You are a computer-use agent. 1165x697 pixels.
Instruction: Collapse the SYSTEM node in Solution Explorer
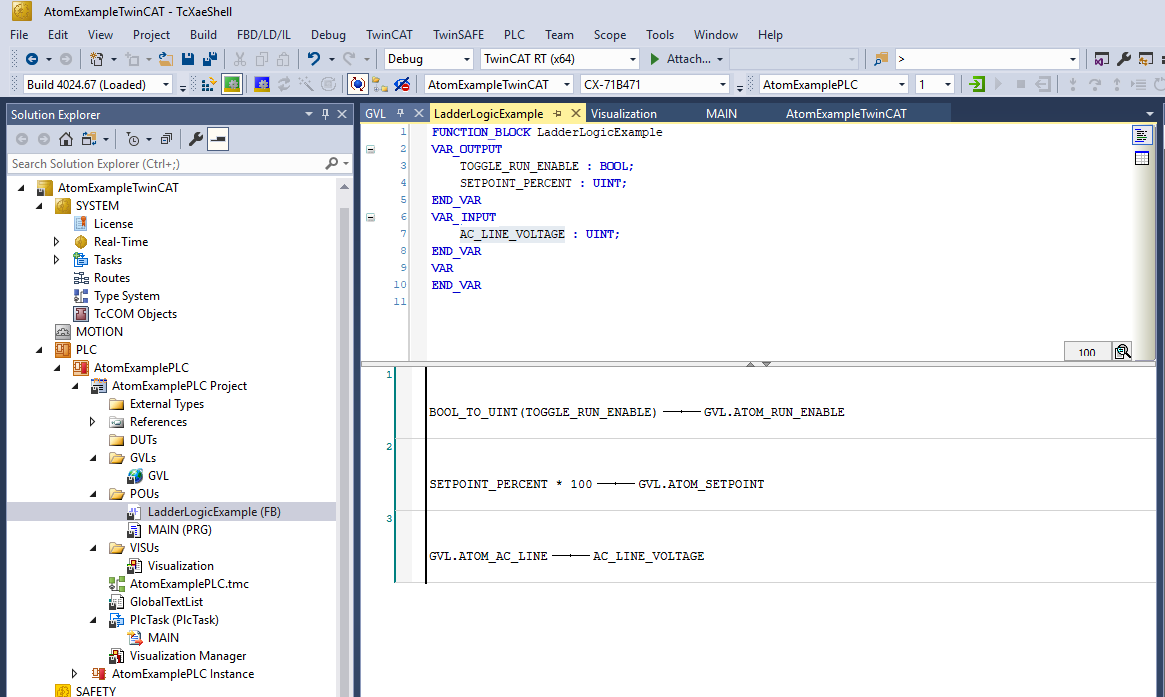[x=38, y=205]
